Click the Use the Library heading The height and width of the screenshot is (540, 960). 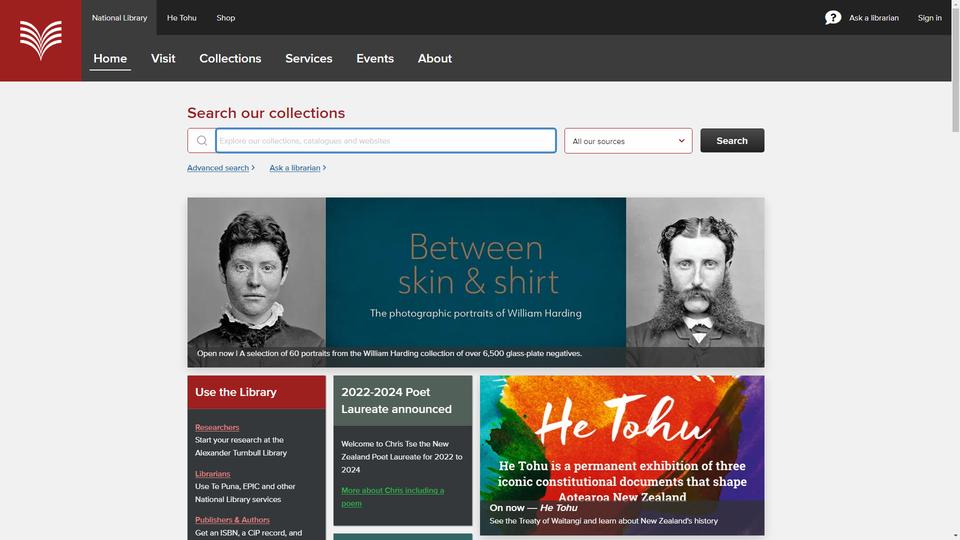coord(236,392)
